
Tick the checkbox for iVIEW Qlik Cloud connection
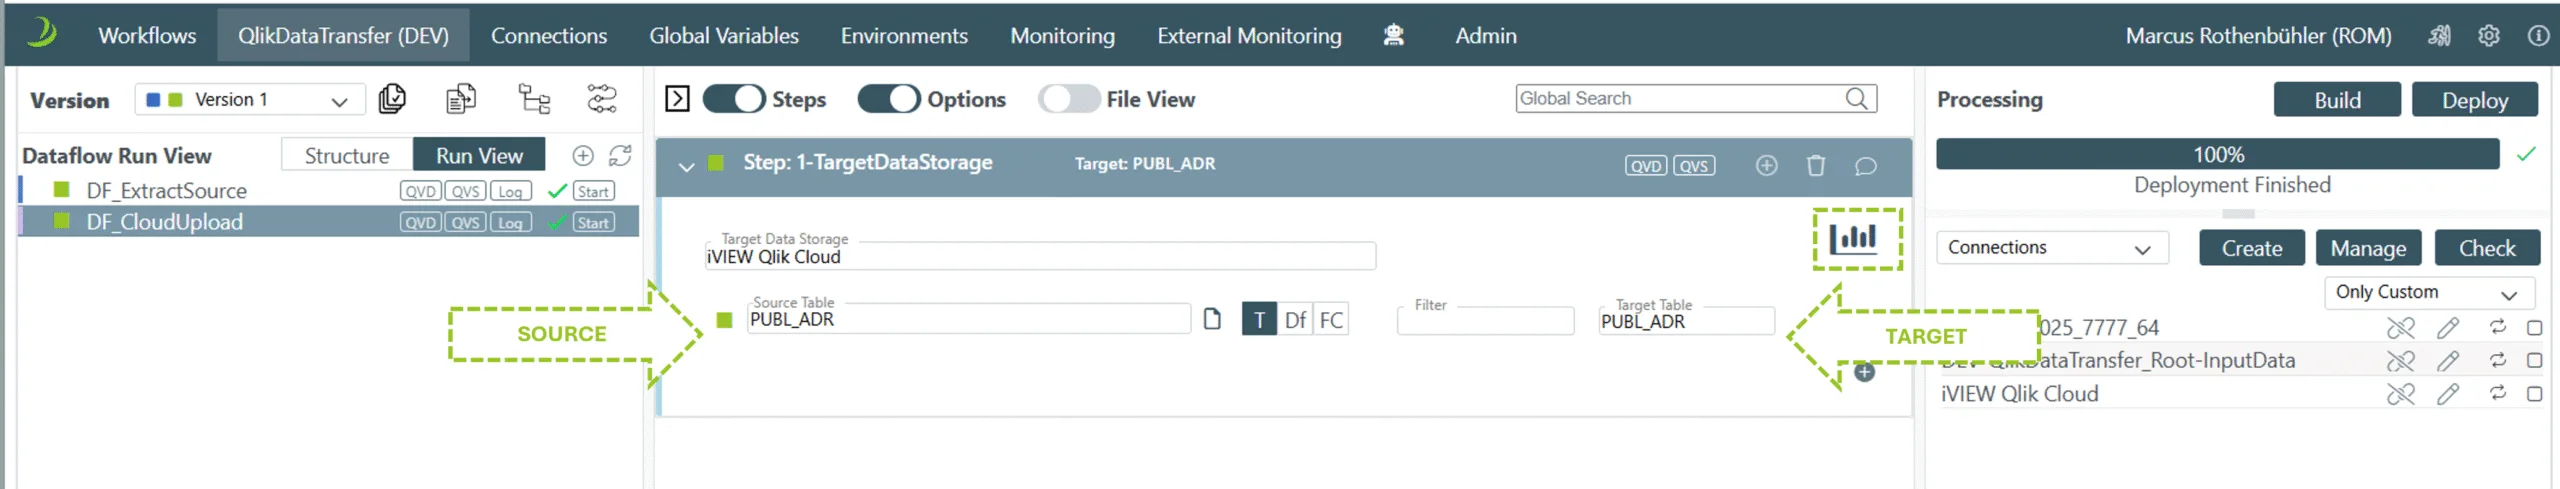coord(2534,394)
